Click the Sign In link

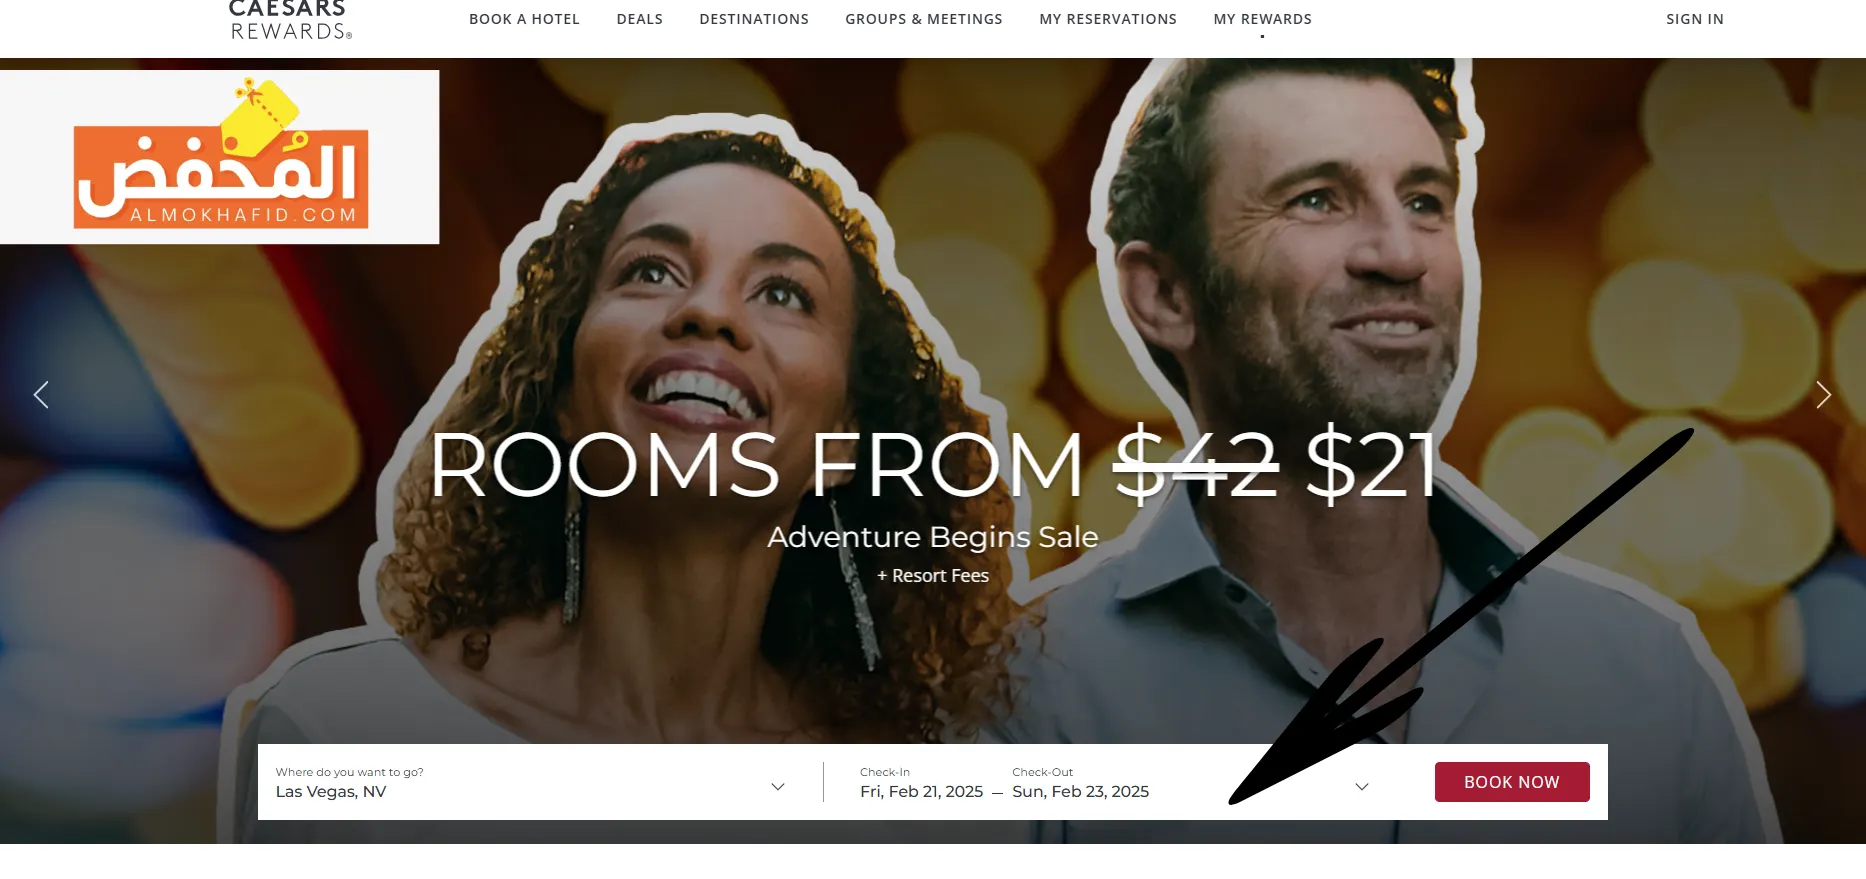pos(1695,19)
